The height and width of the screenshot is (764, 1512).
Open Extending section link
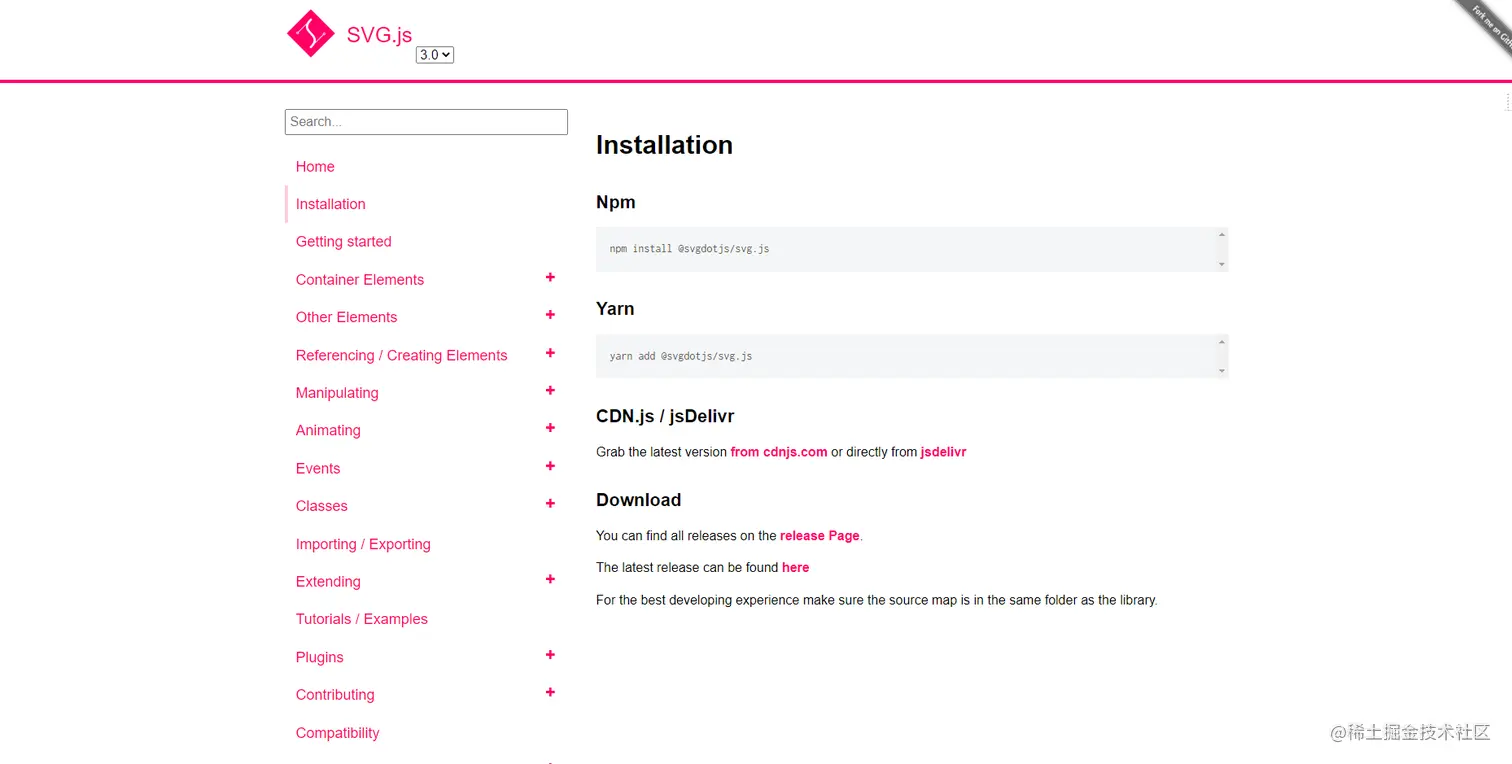(x=328, y=582)
